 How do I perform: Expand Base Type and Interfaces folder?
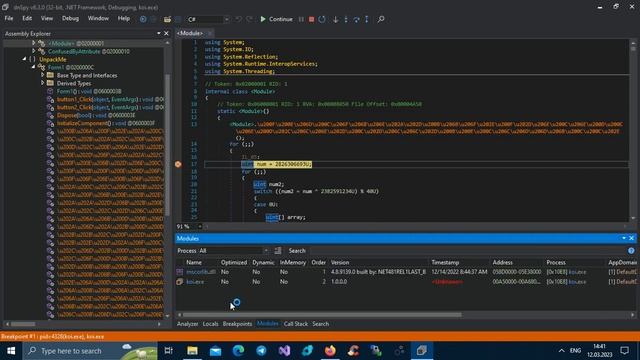[x=42, y=75]
